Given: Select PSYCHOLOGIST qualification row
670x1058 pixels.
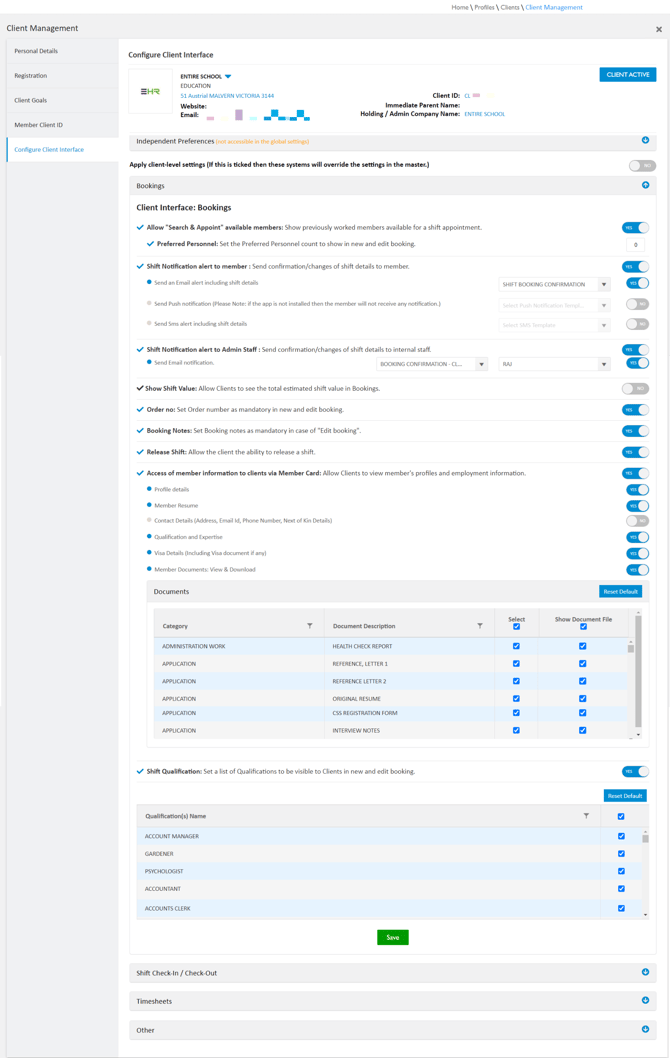Looking at the screenshot, I should point(389,871).
